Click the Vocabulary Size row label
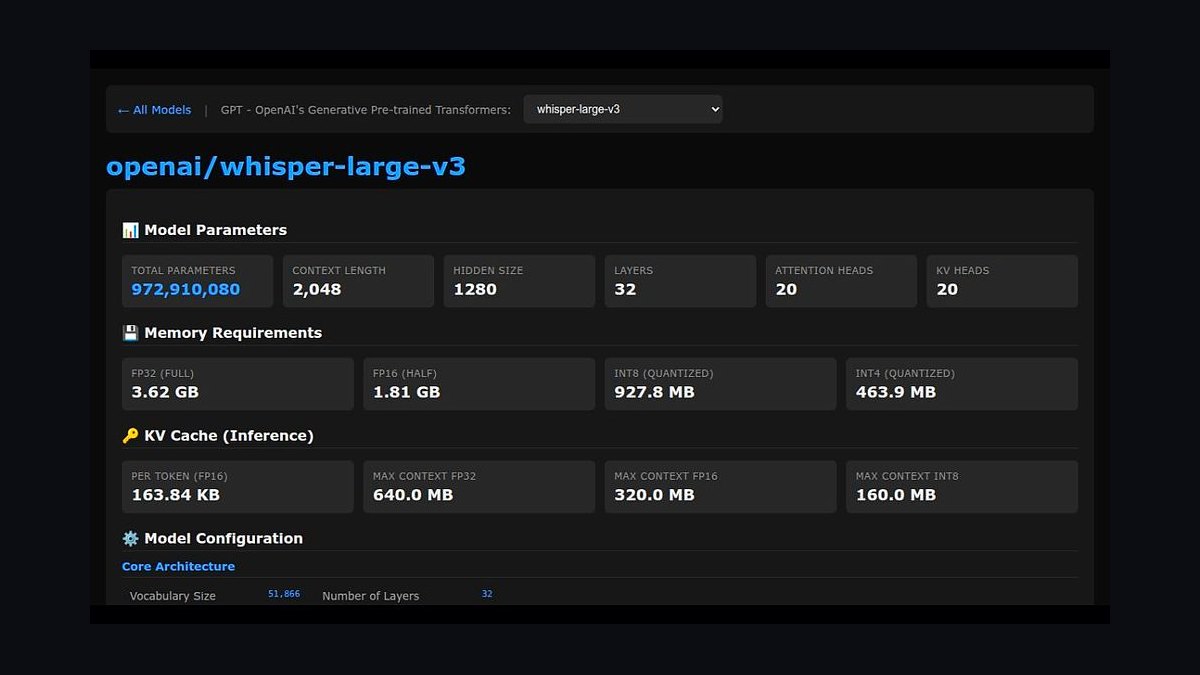 pyautogui.click(x=173, y=596)
